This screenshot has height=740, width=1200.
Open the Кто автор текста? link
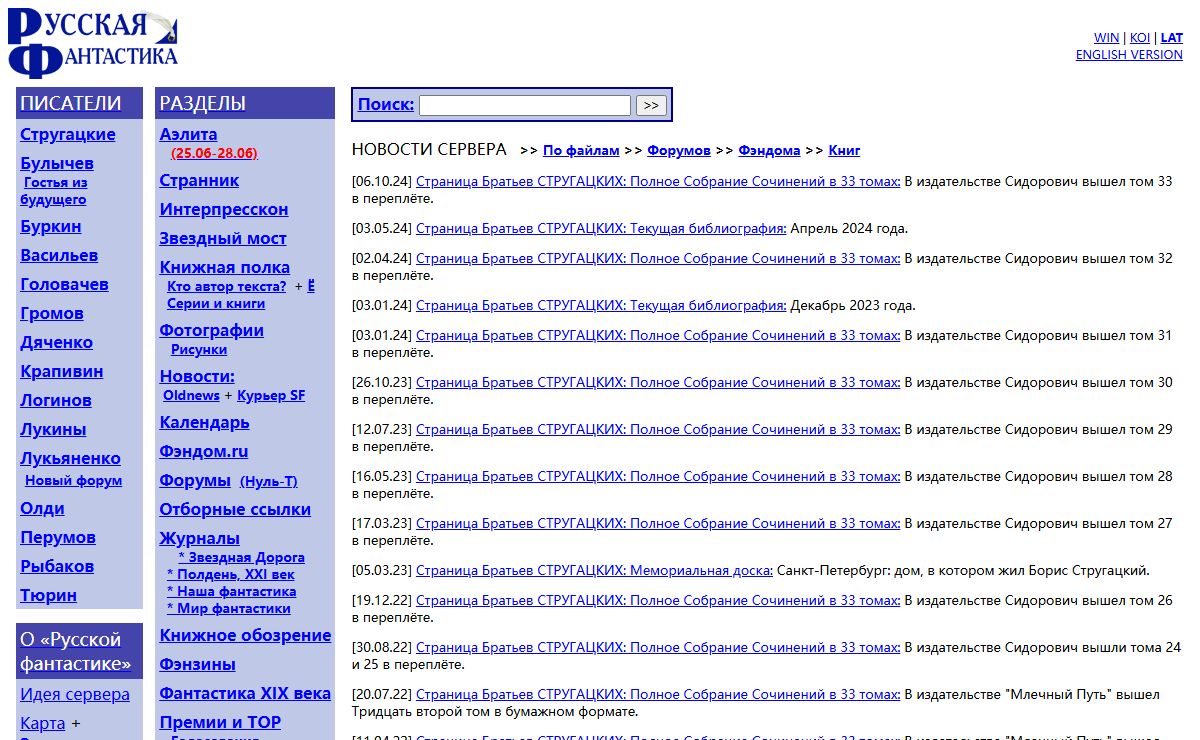pos(227,286)
